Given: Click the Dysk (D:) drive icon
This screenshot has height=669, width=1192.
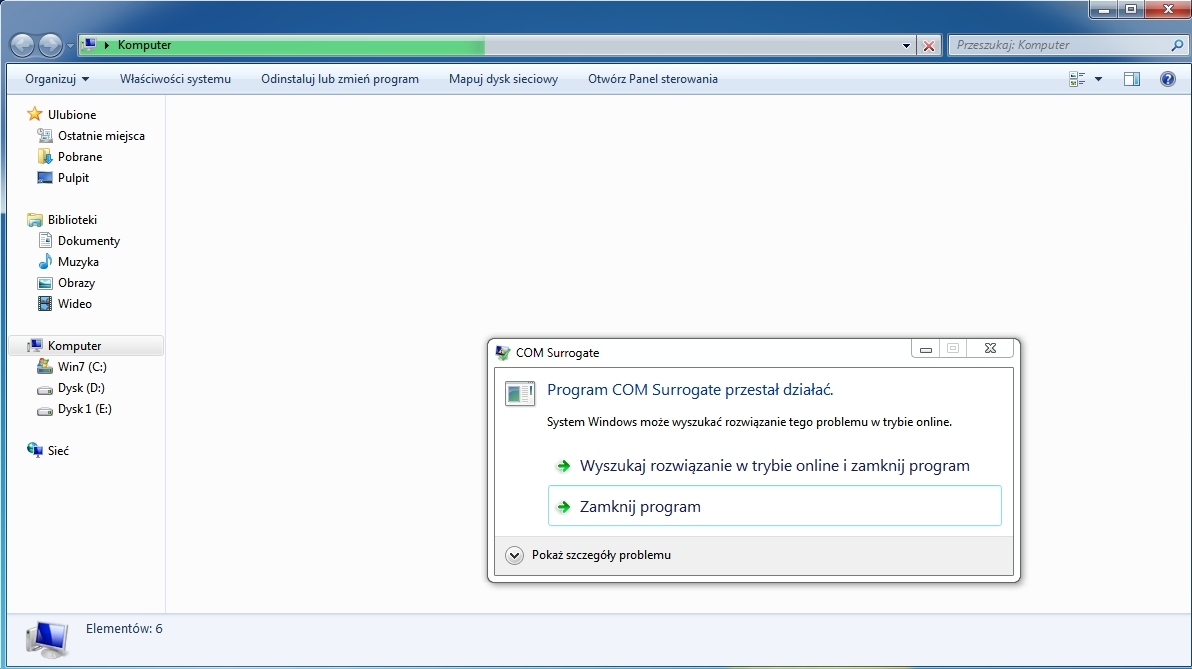Looking at the screenshot, I should click(x=45, y=388).
